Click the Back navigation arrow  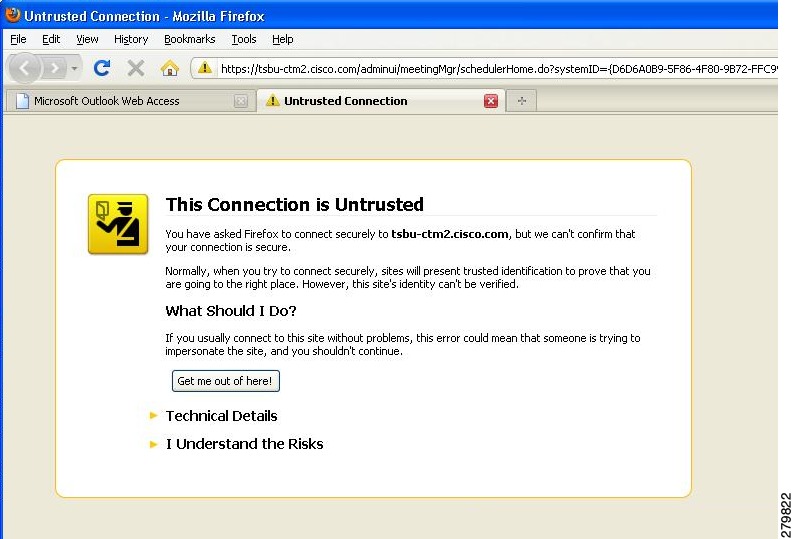coord(24,67)
